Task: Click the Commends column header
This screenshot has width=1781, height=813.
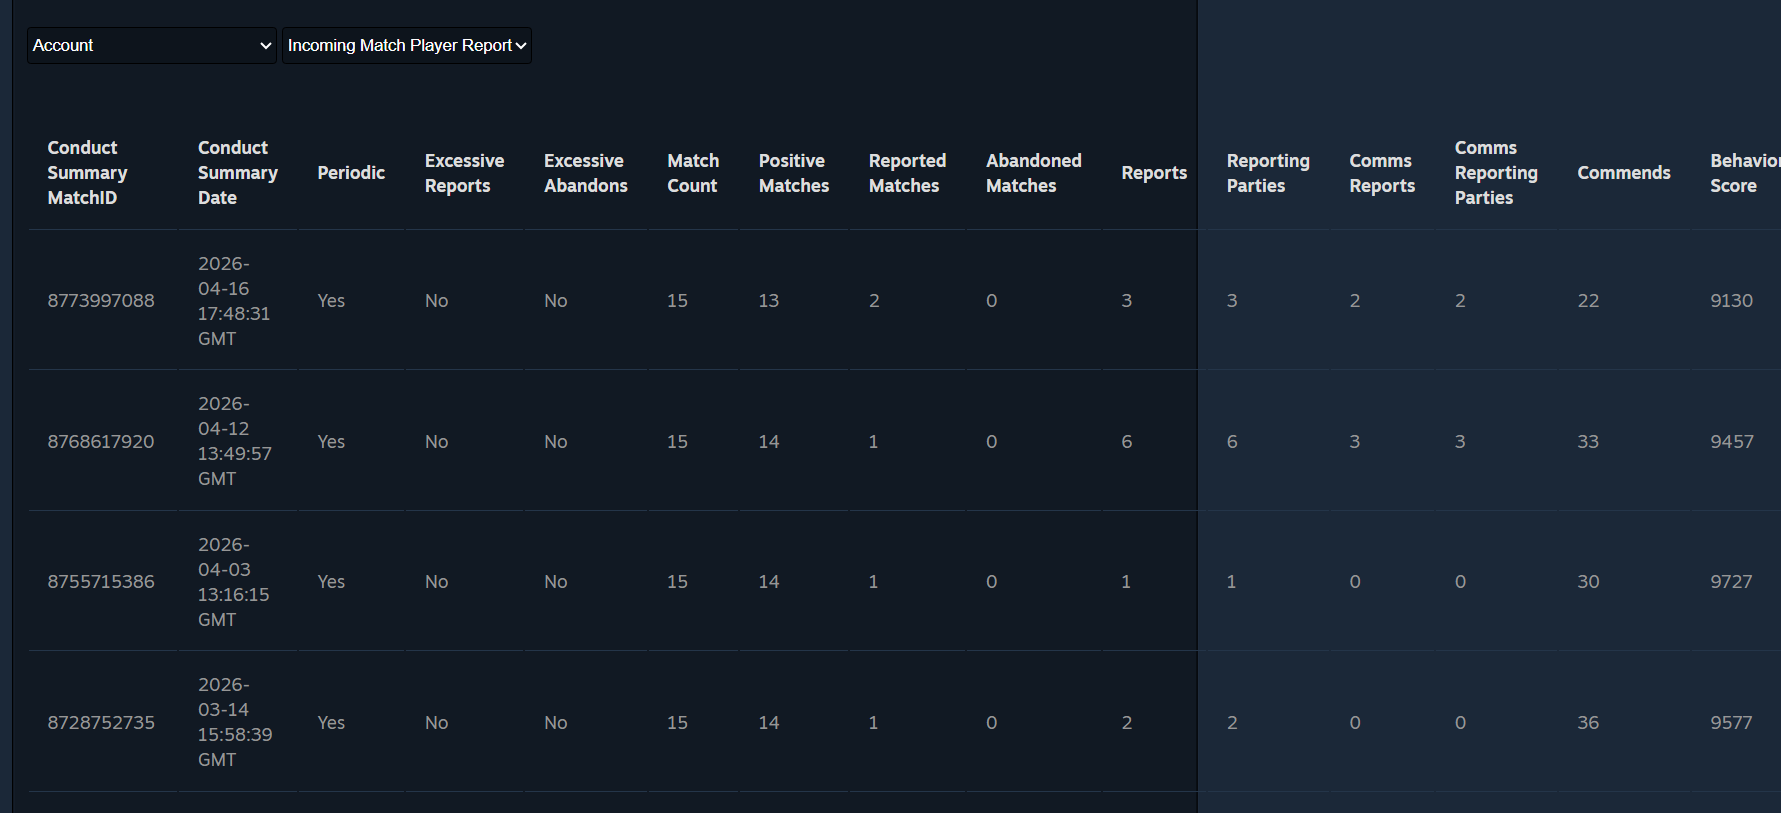Action: click(1624, 173)
